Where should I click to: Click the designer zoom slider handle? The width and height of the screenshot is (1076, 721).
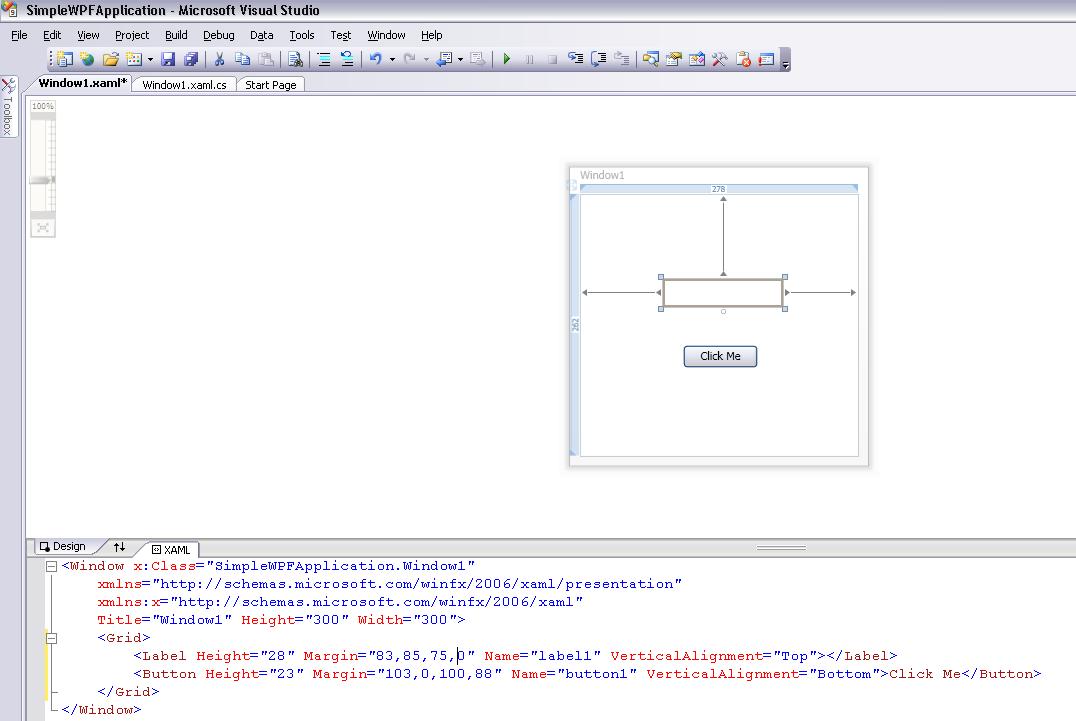click(42, 180)
